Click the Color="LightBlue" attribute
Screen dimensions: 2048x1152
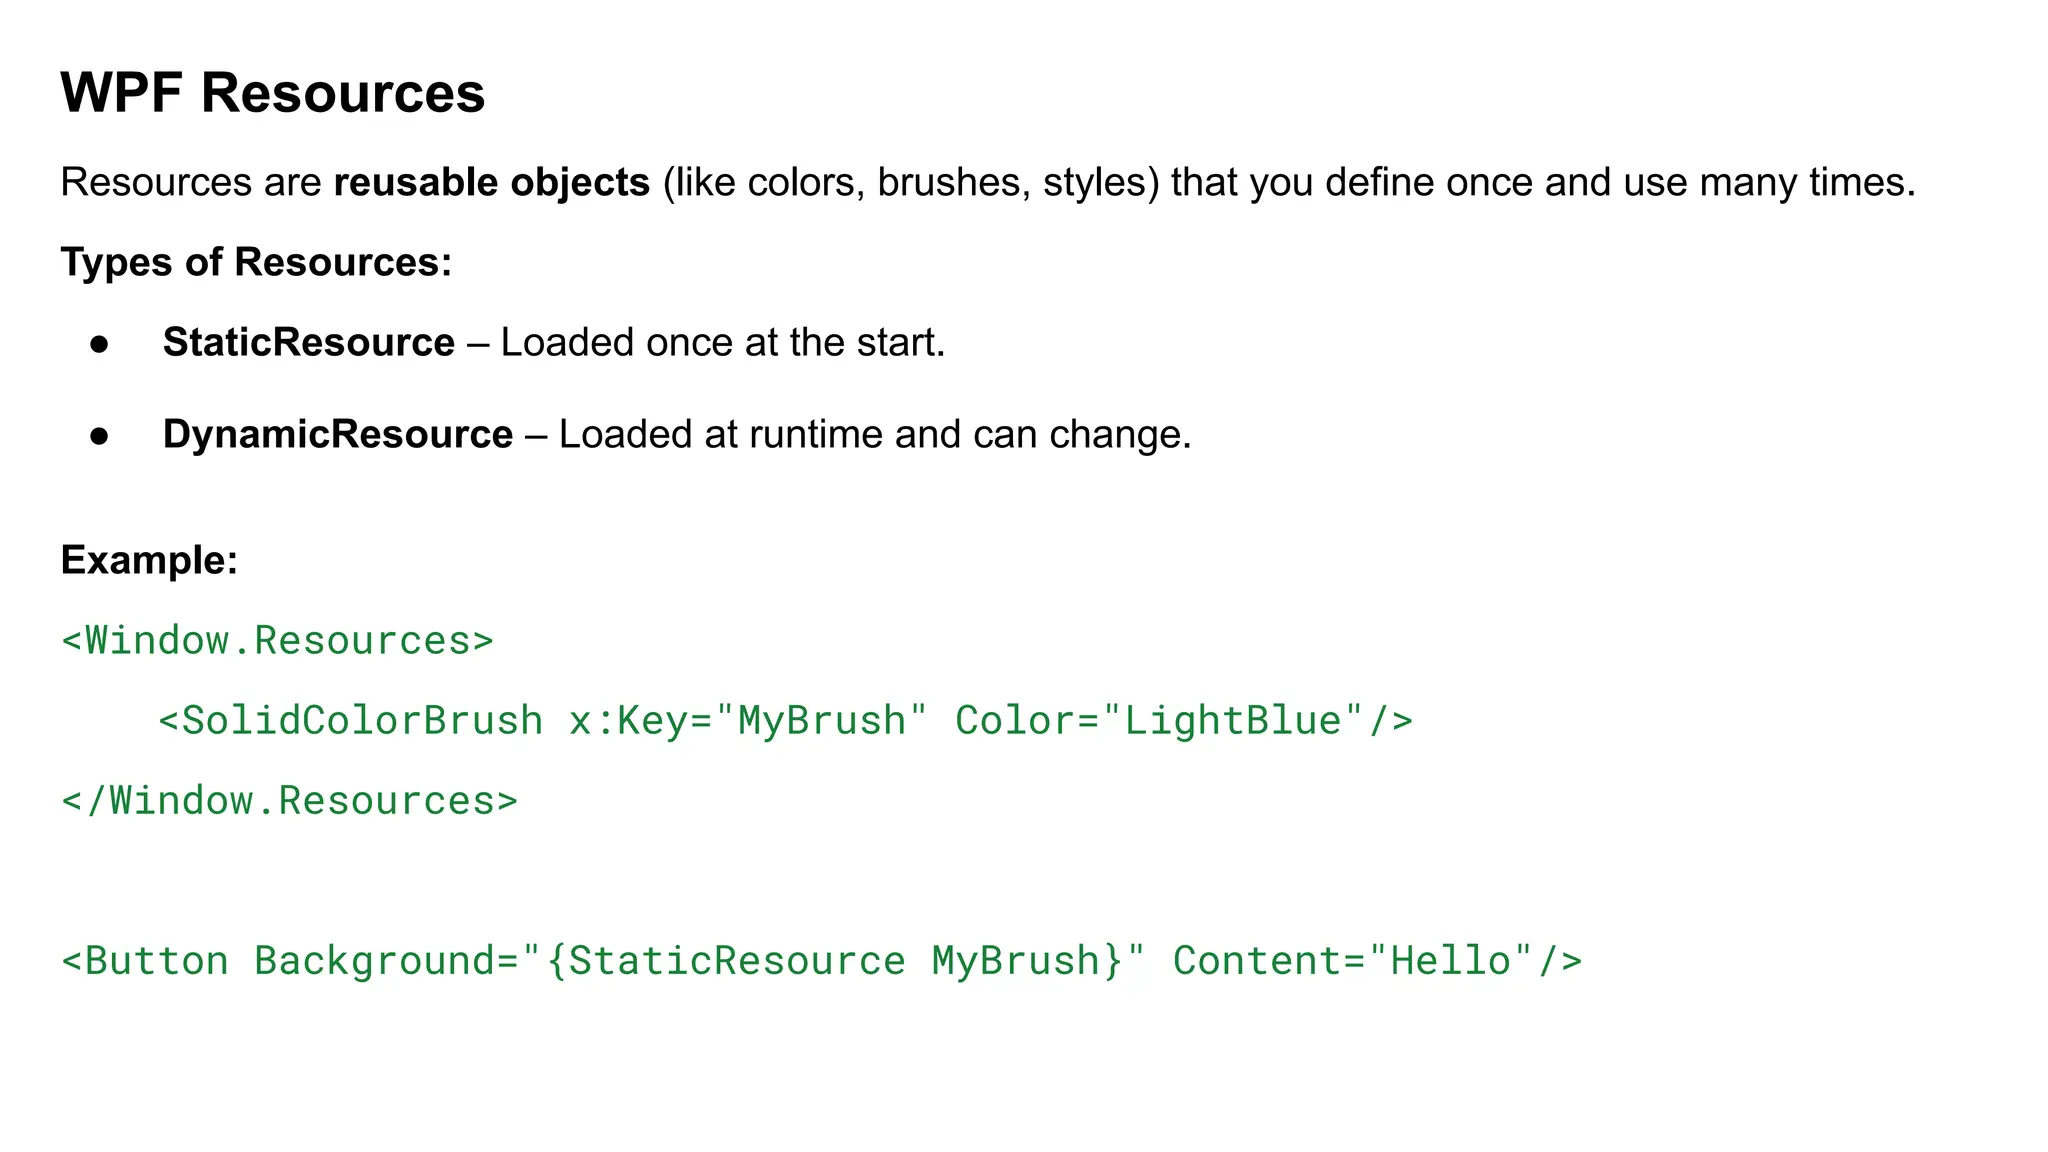(x=1160, y=721)
